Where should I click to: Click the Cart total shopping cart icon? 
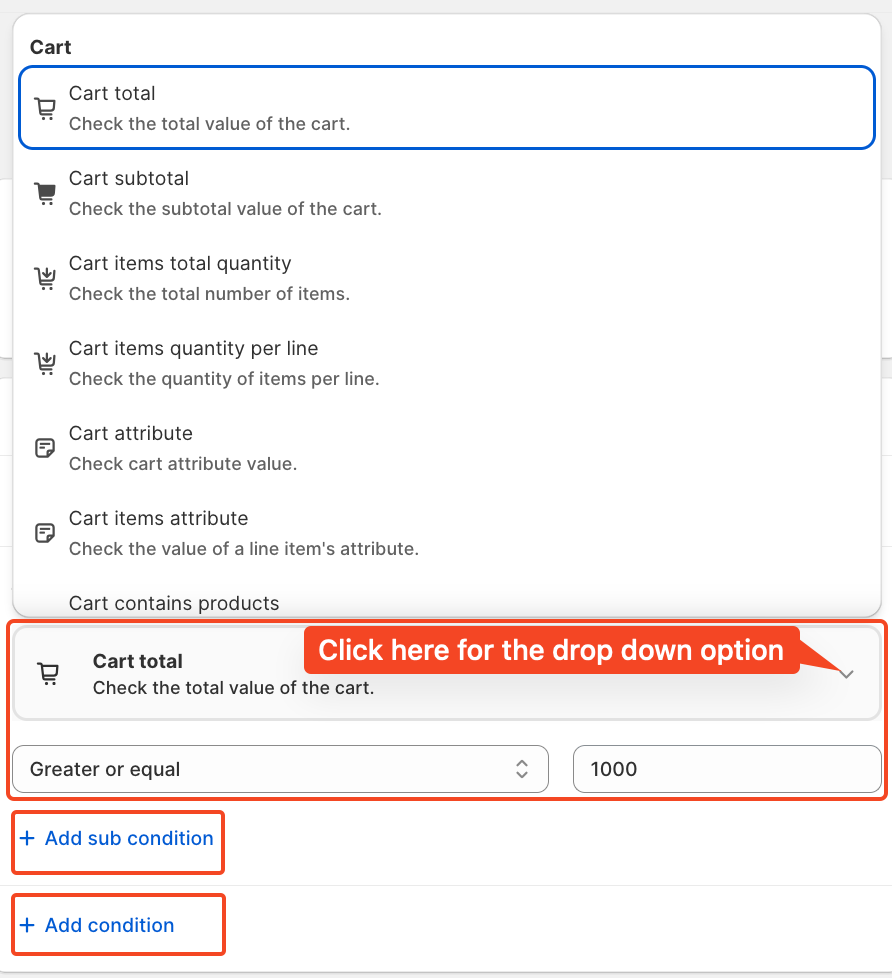pyautogui.click(x=45, y=109)
